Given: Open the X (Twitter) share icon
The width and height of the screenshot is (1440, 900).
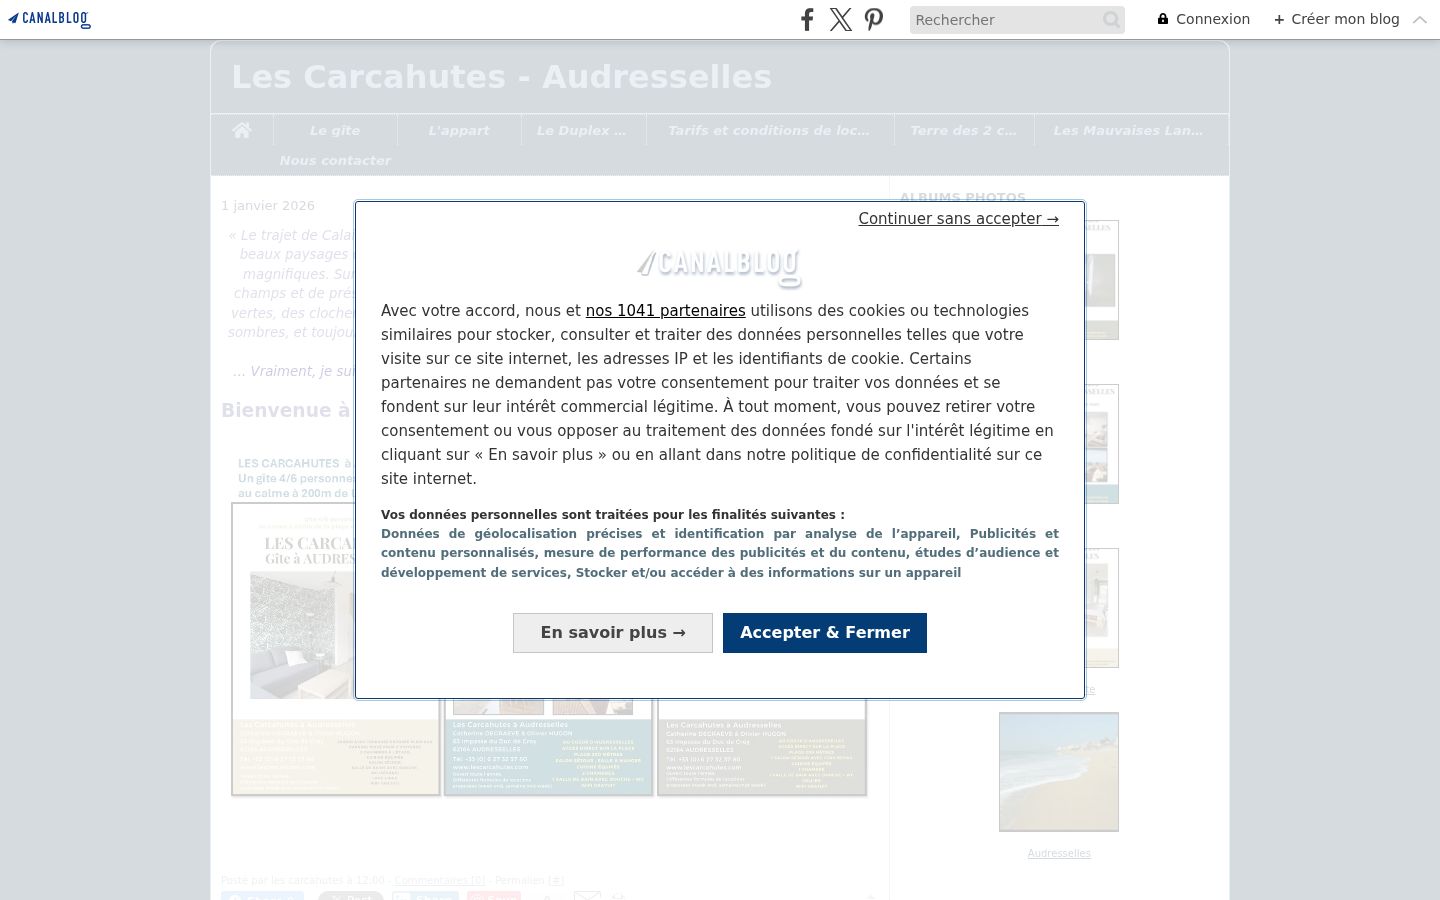Looking at the screenshot, I should point(841,19).
